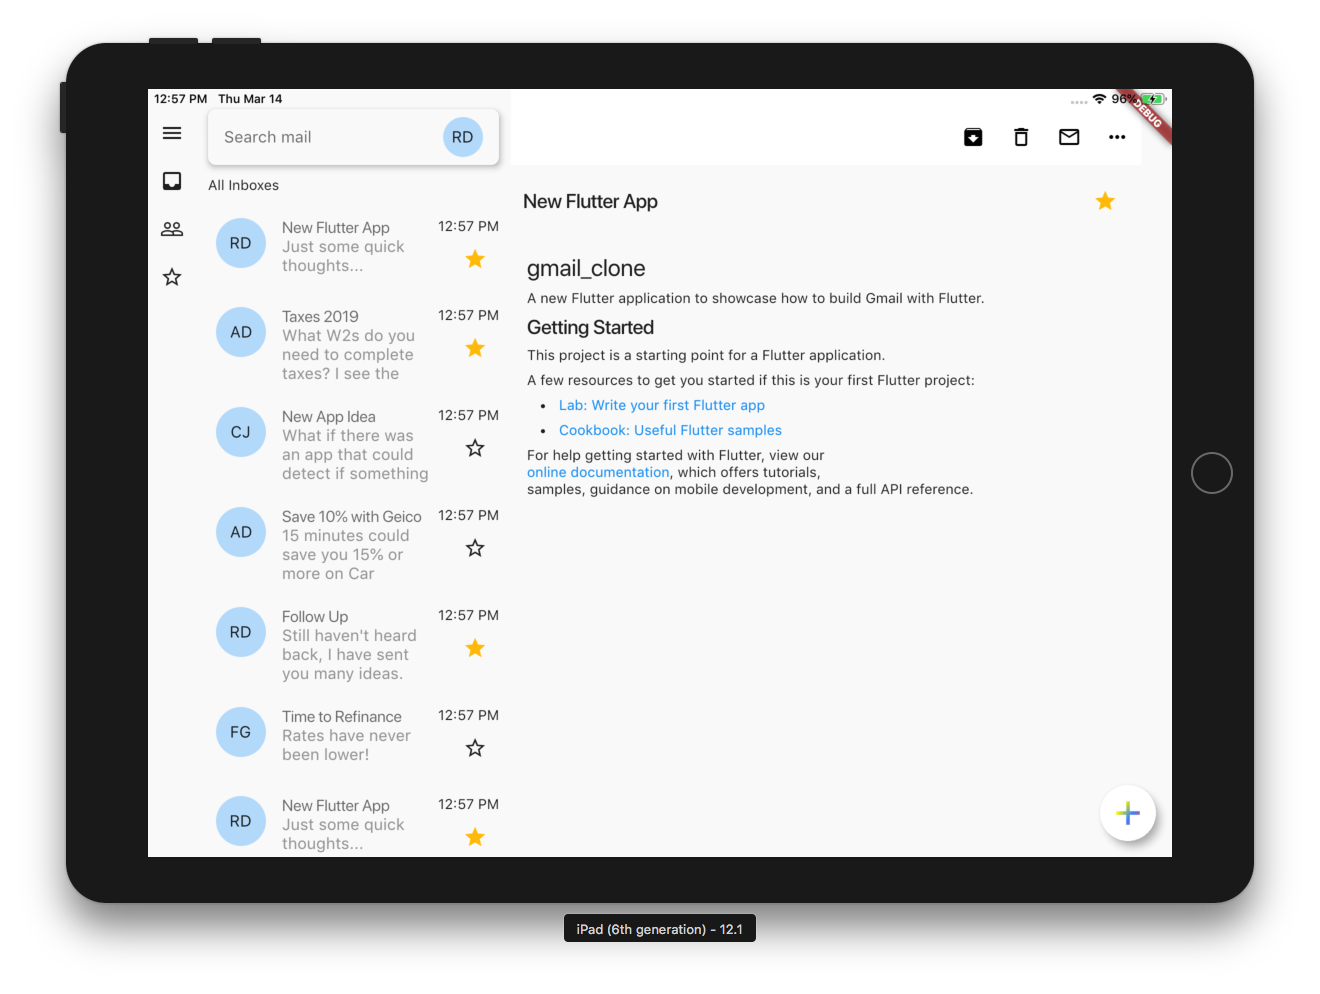Open the New App Idea email subject
This screenshot has width=1320, height=994.
329,416
